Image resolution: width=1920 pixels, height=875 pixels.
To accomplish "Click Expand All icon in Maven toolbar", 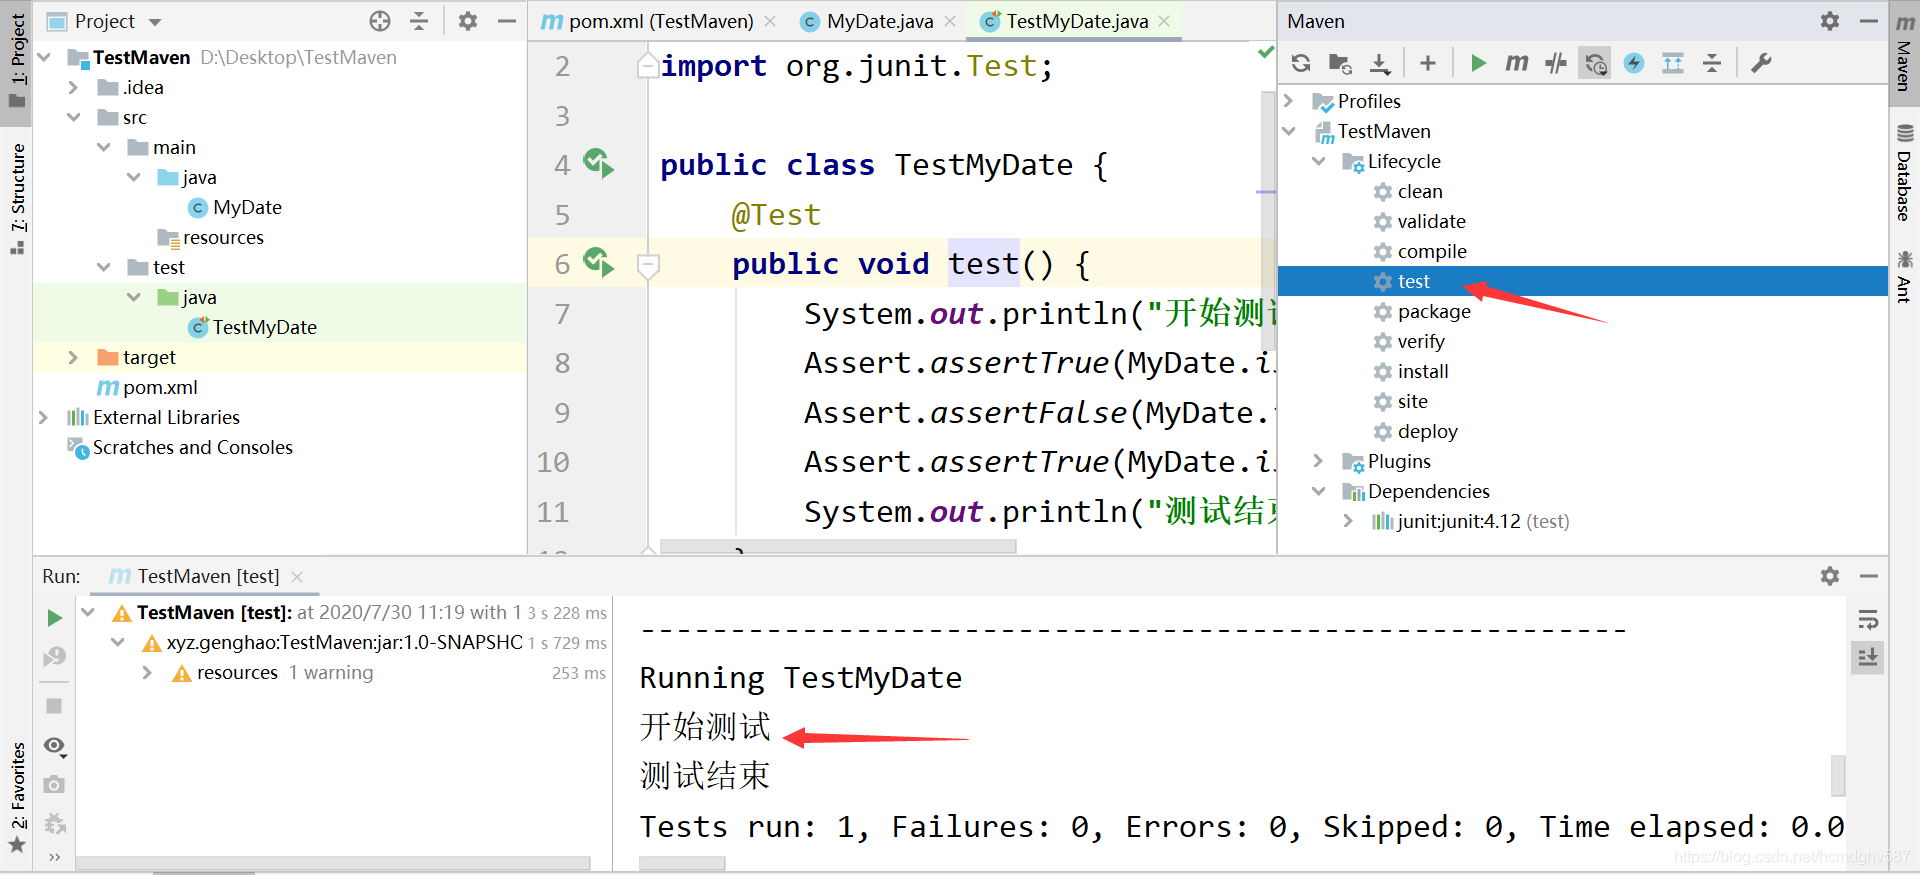I will 1673,63.
